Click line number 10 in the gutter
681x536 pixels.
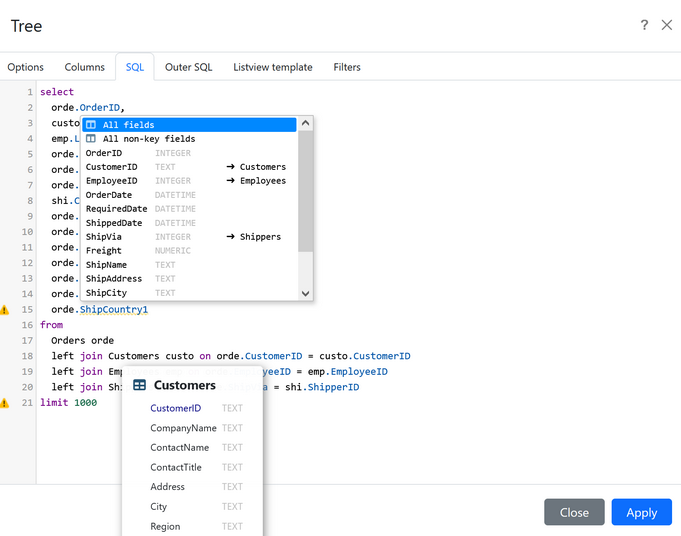(x=27, y=232)
